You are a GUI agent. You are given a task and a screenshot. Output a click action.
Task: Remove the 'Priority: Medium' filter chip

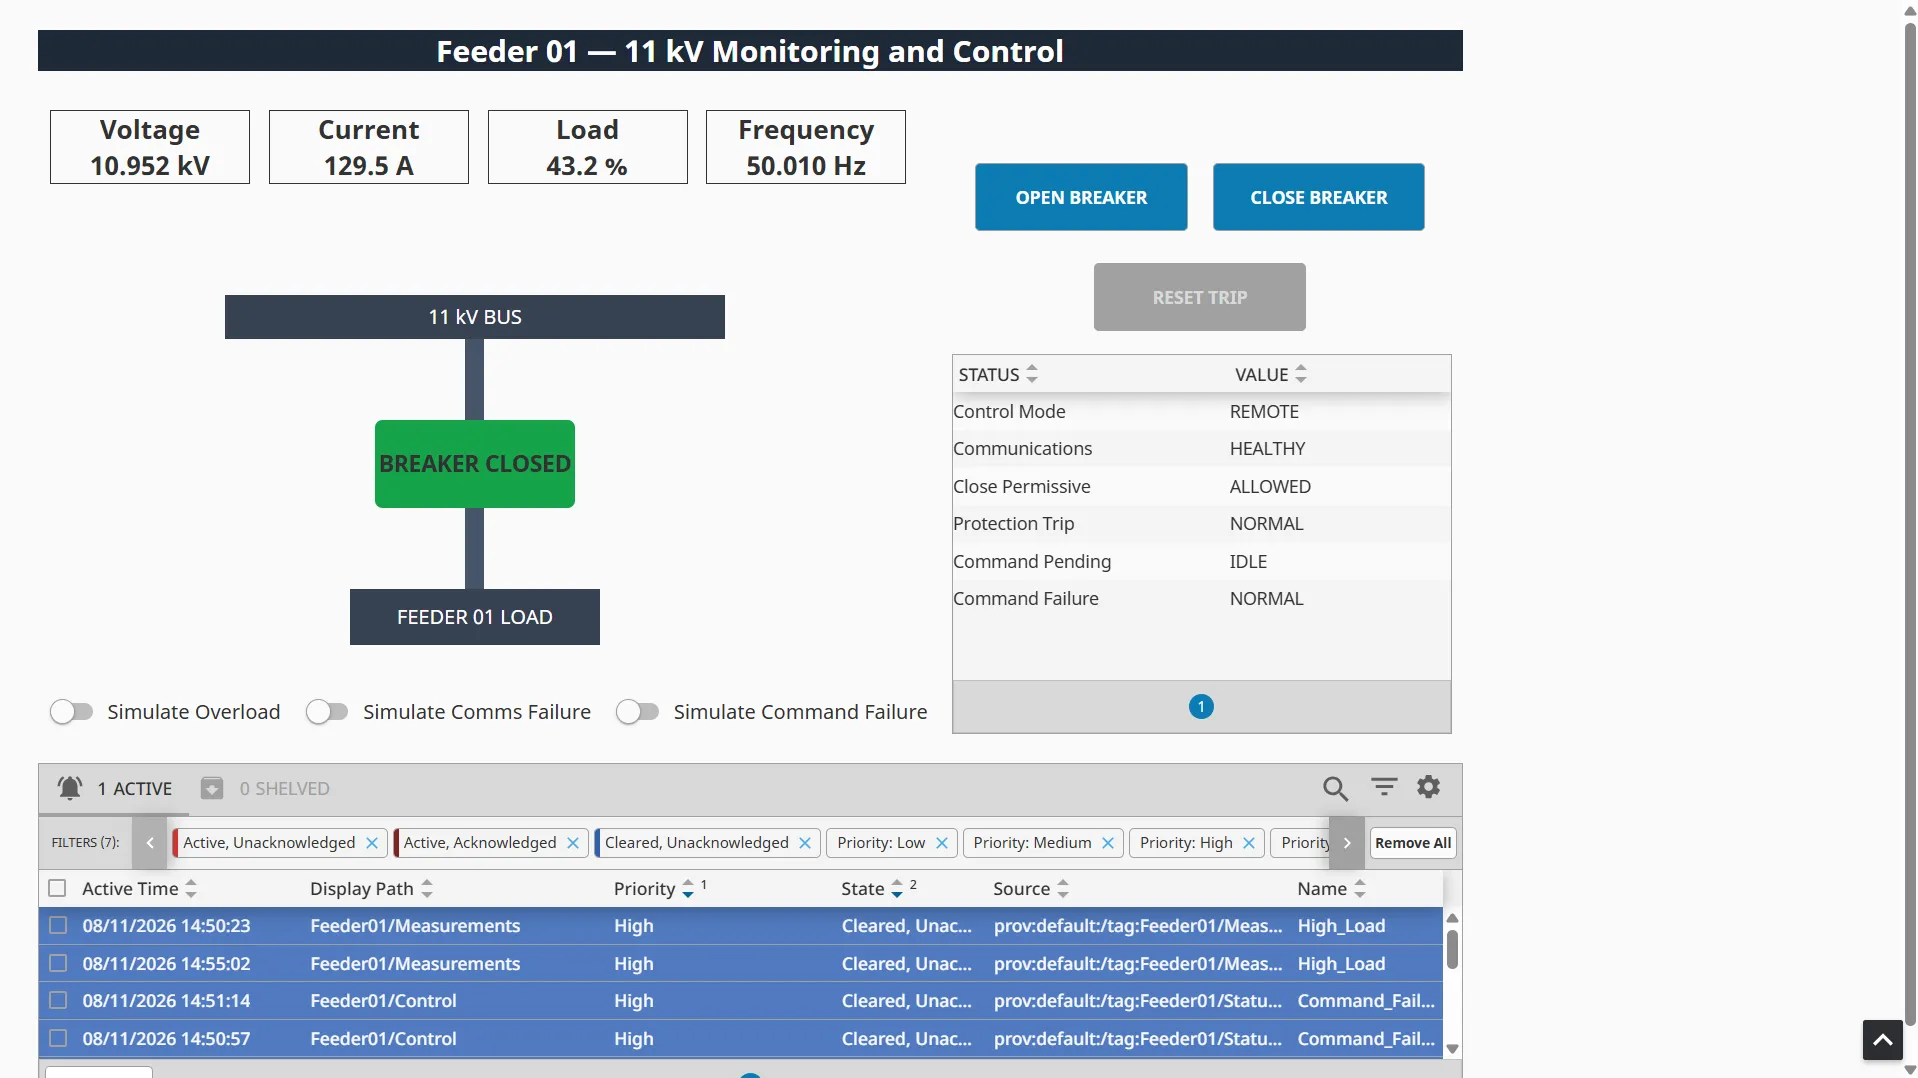1108,843
